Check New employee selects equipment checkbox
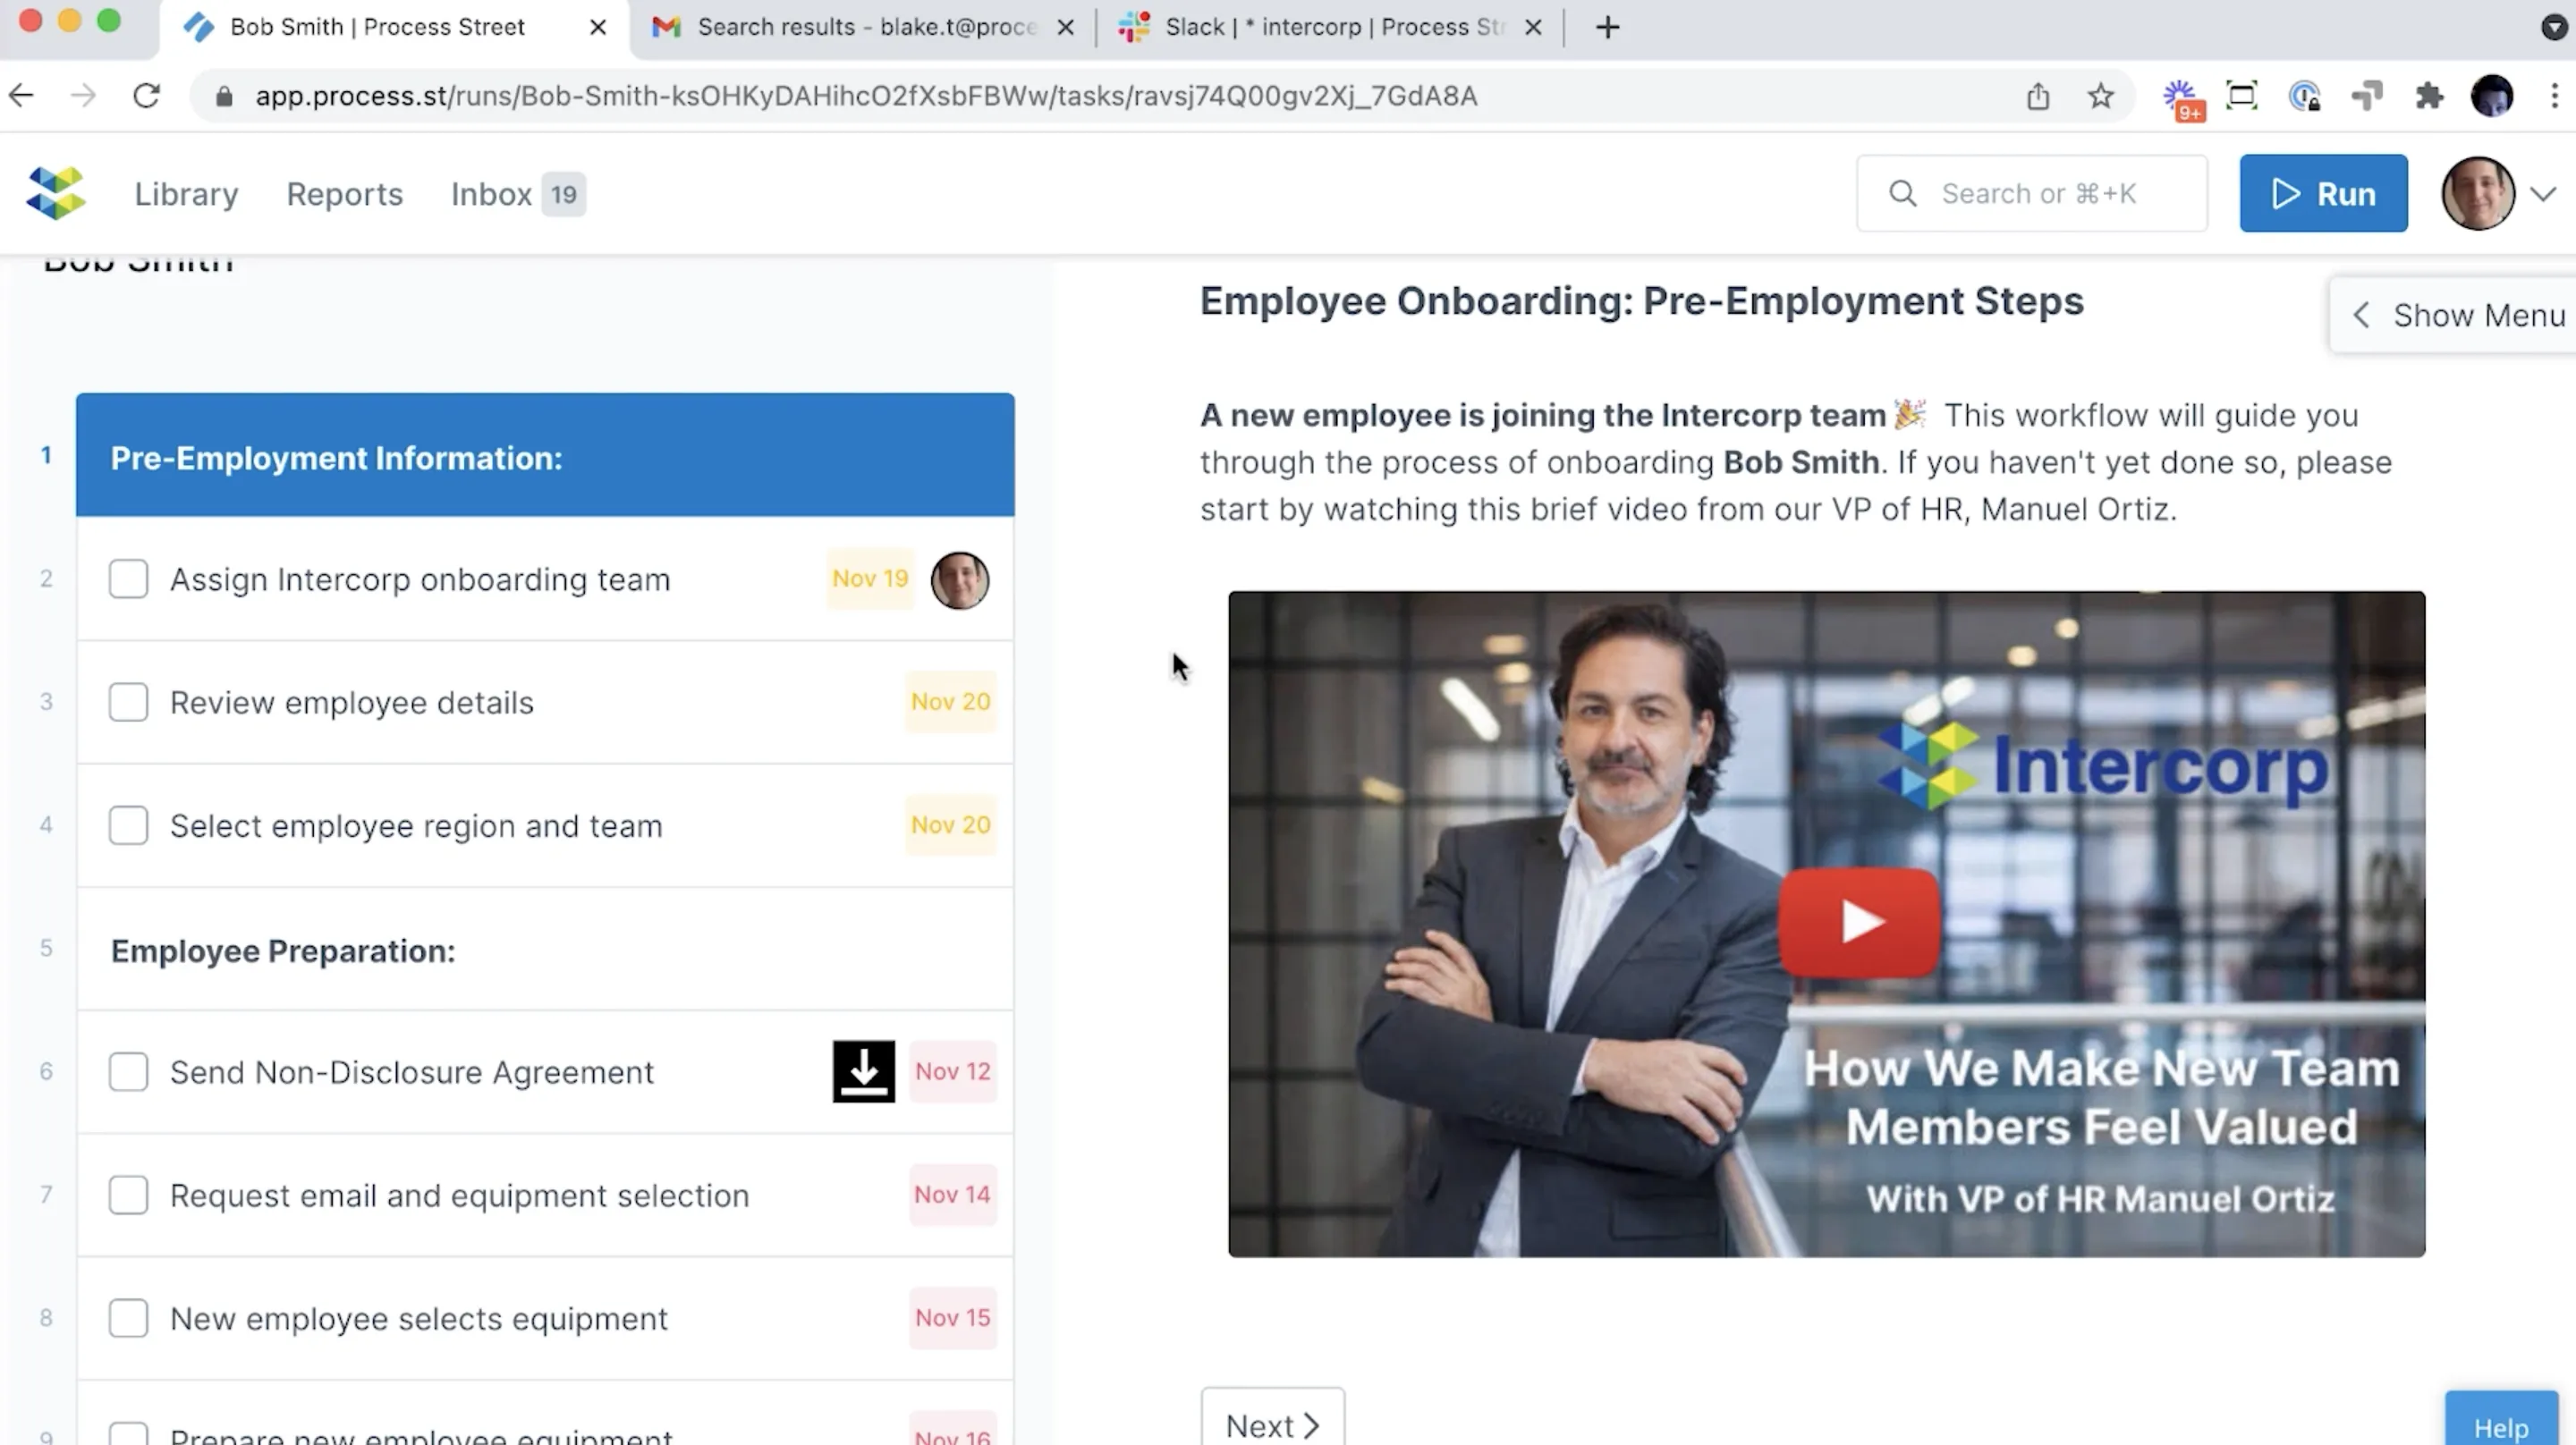 128,1317
